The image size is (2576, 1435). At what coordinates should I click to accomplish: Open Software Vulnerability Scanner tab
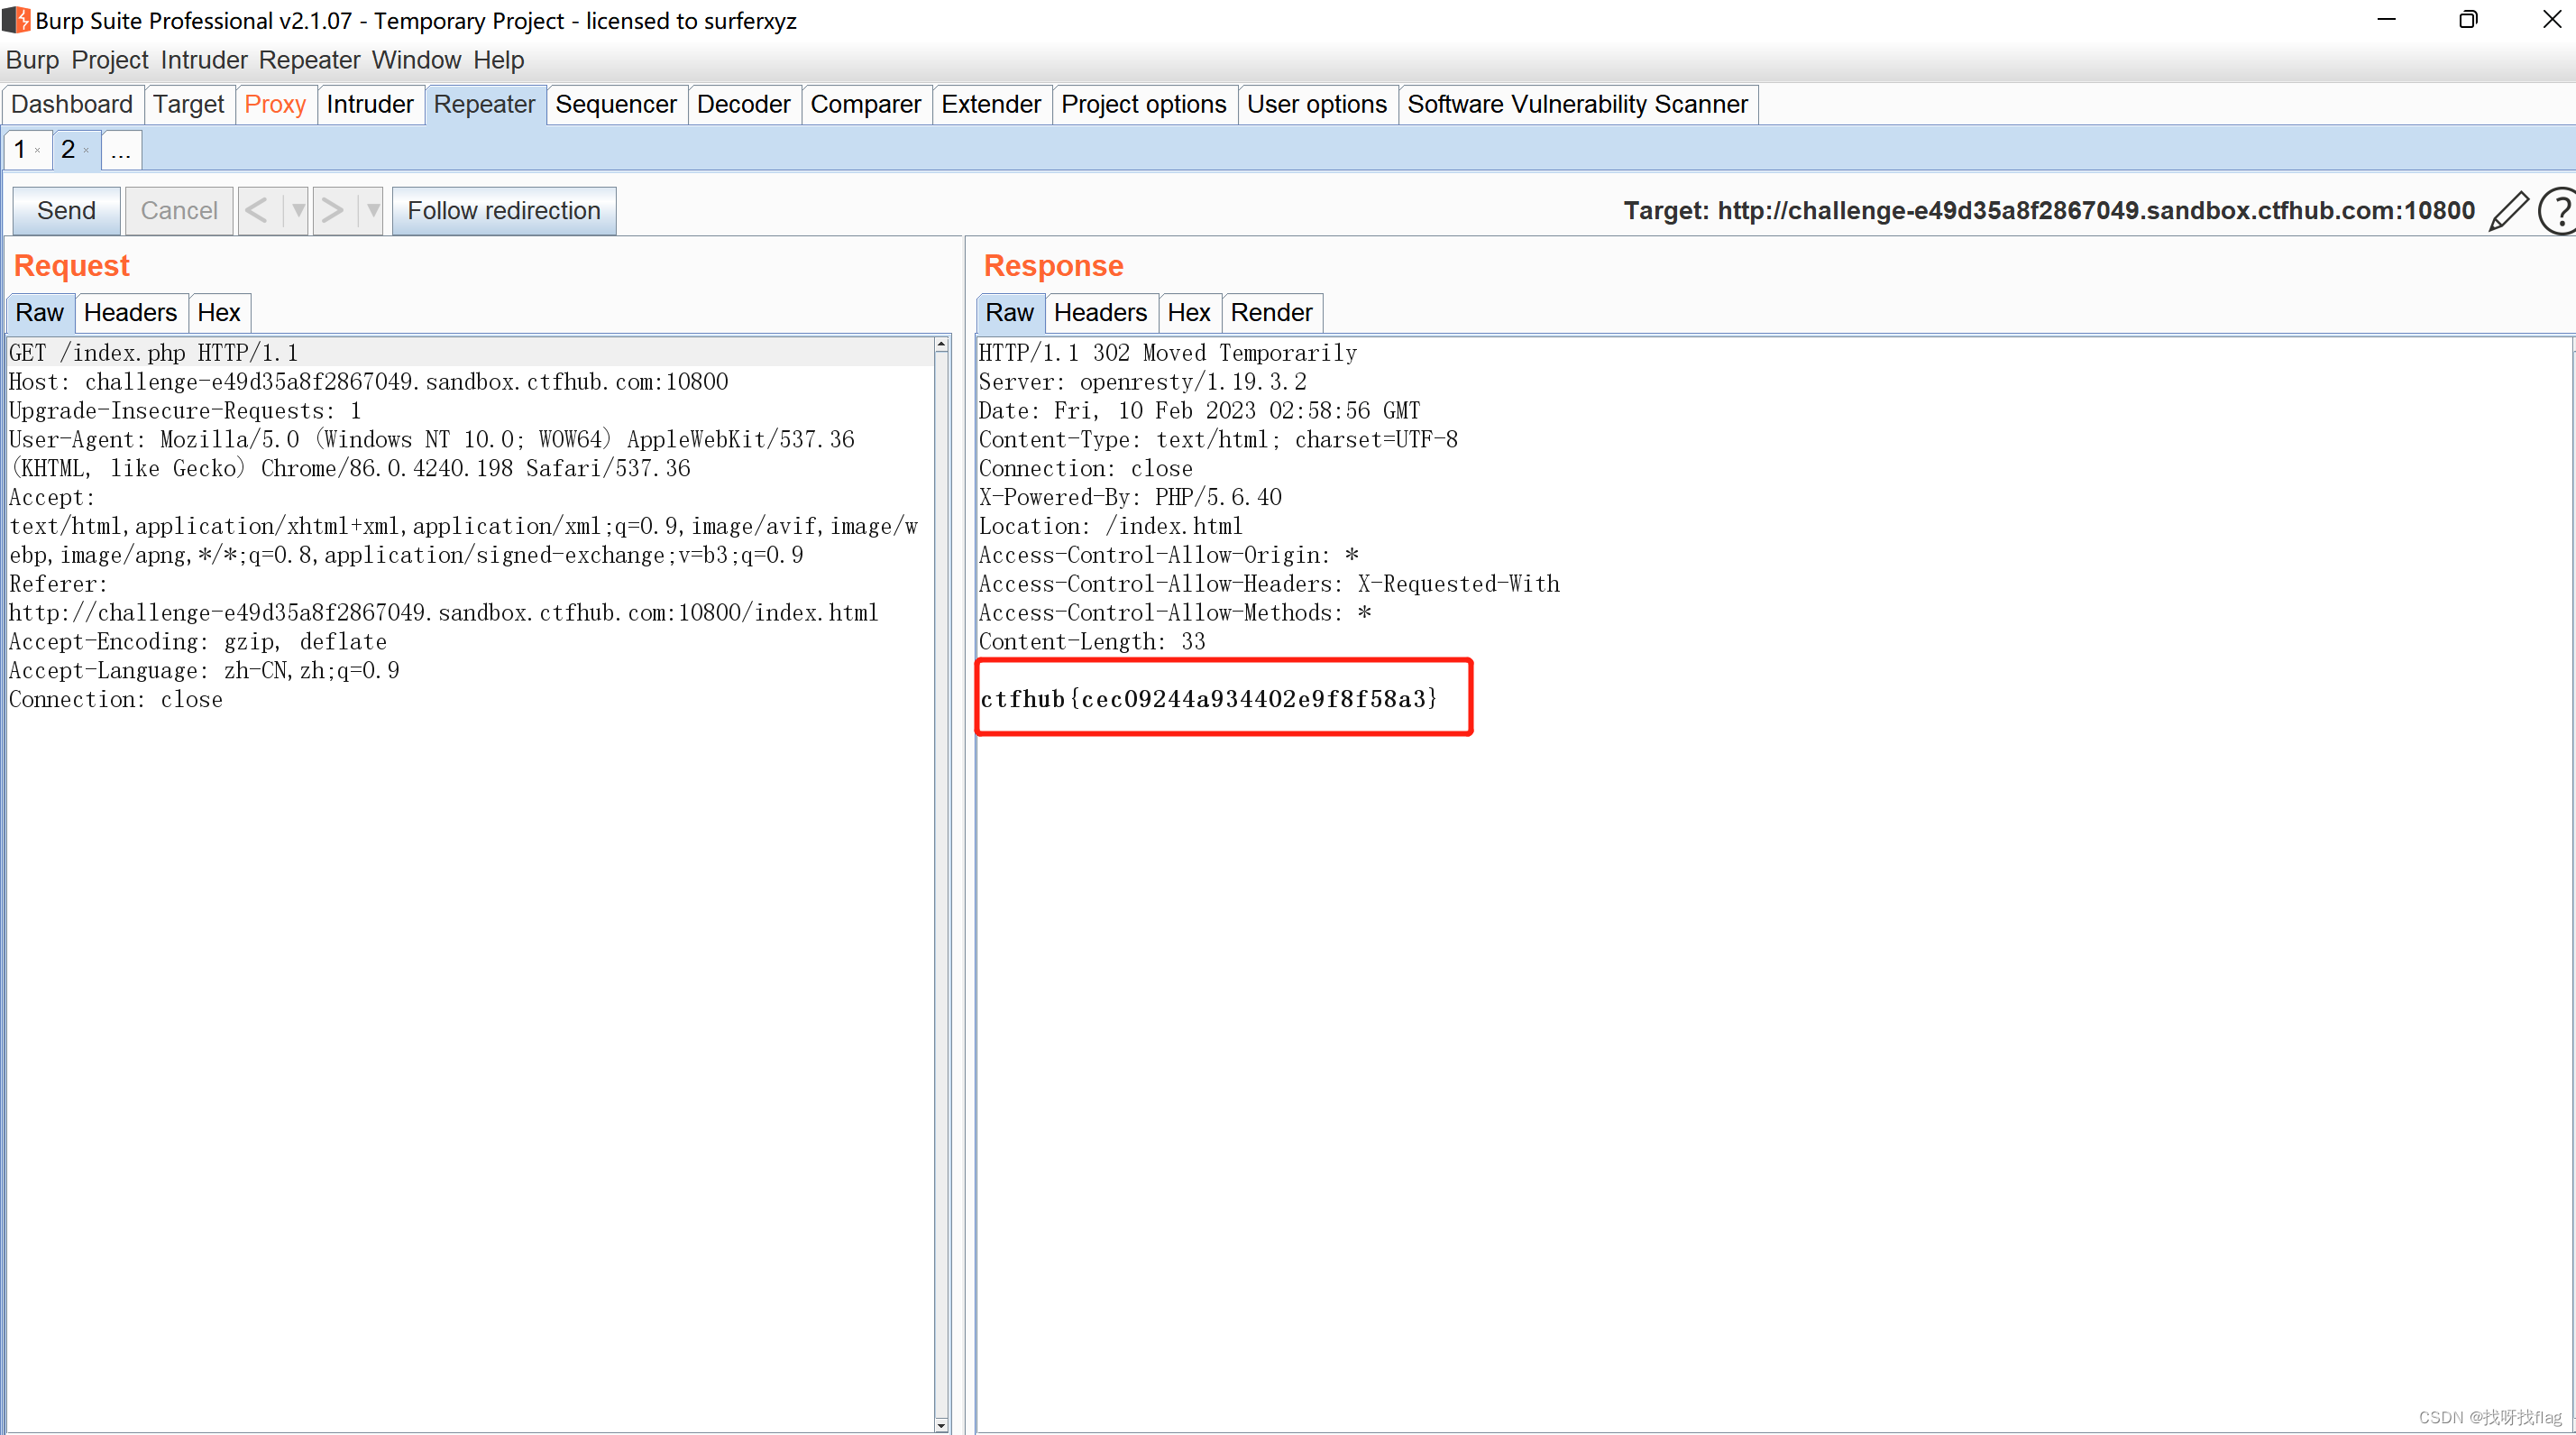[x=1576, y=104]
